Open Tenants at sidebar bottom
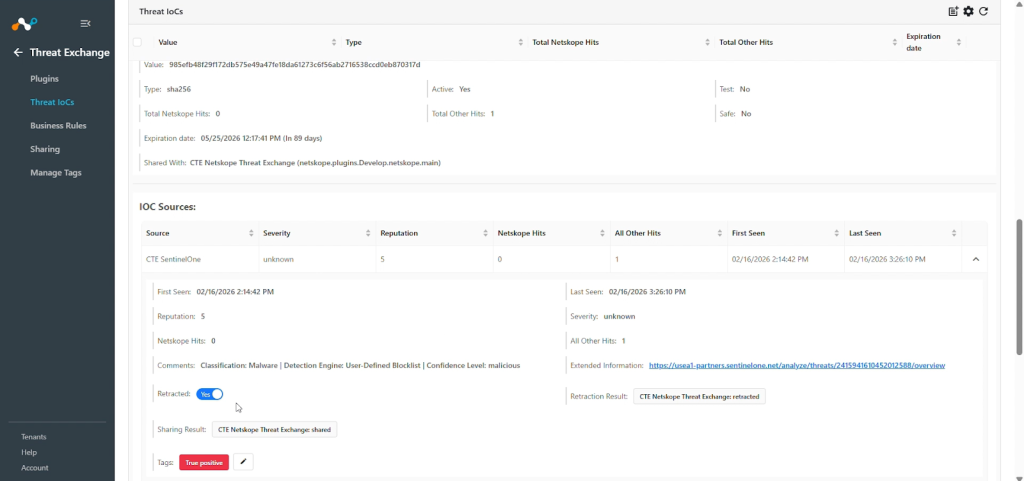The image size is (1024, 481). 34,437
